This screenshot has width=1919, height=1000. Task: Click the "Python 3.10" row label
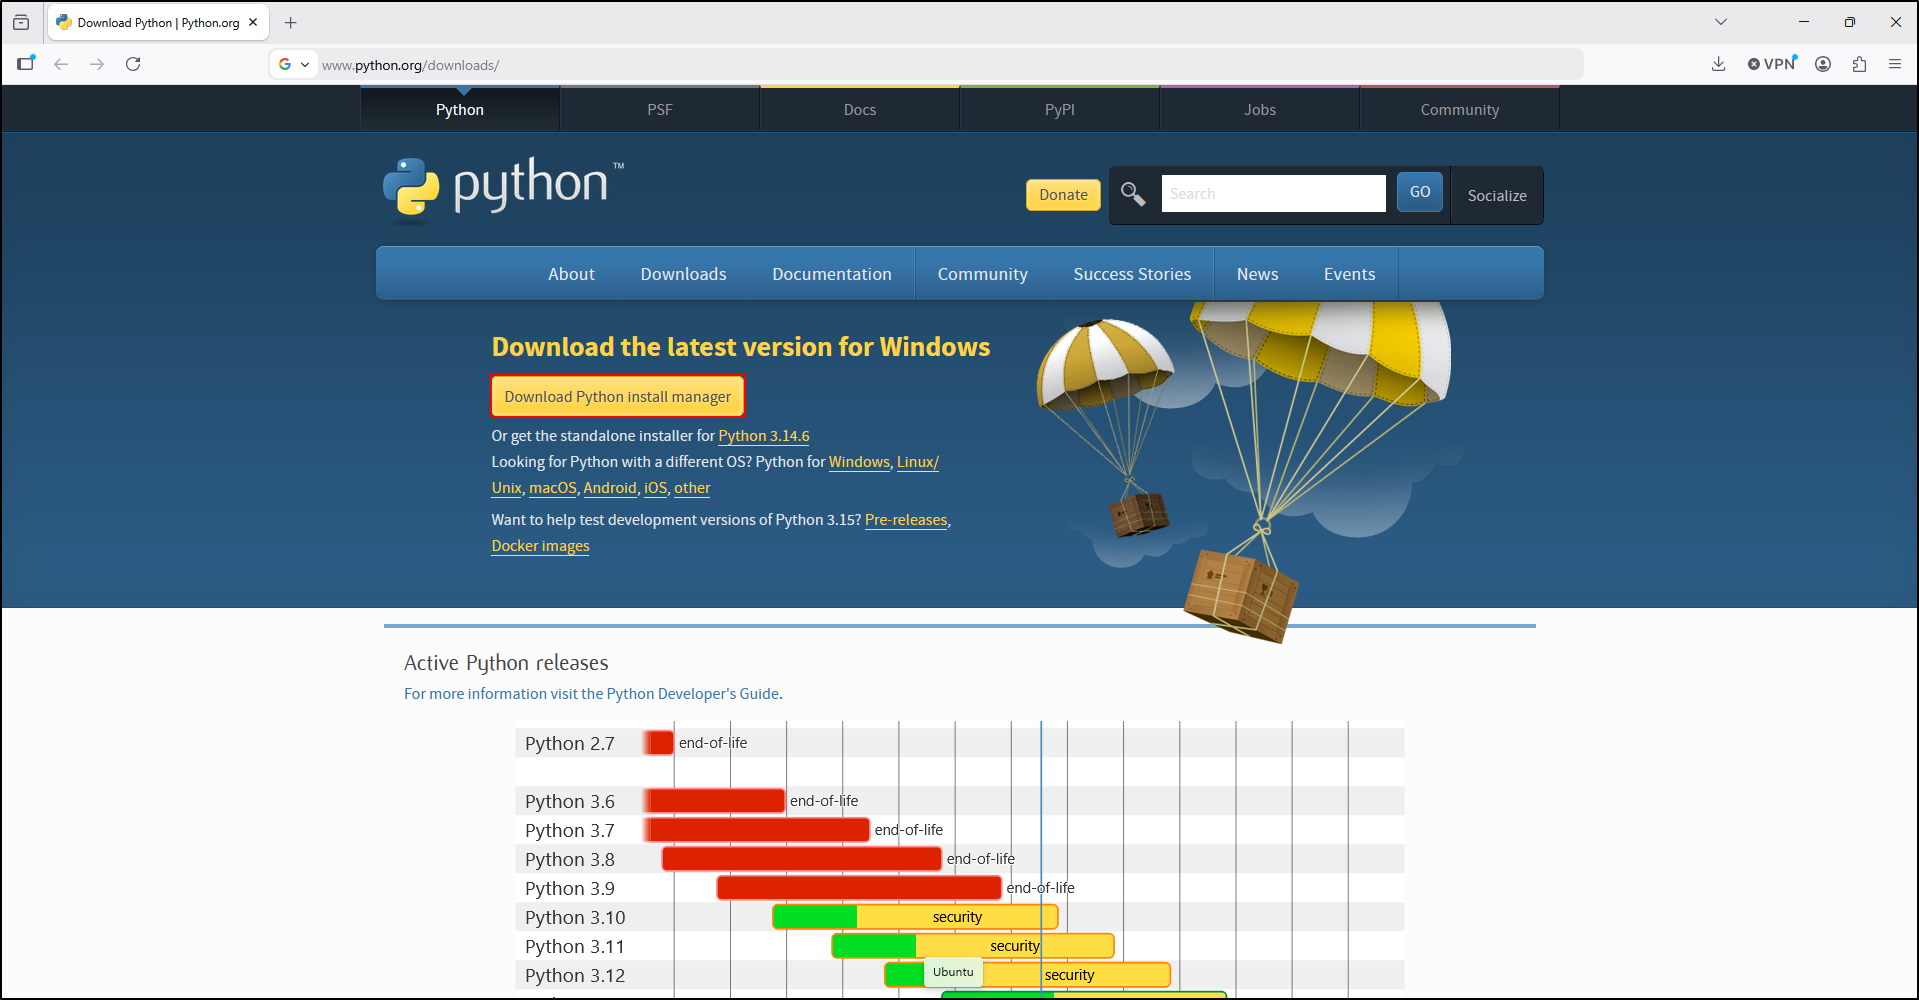tap(575, 918)
